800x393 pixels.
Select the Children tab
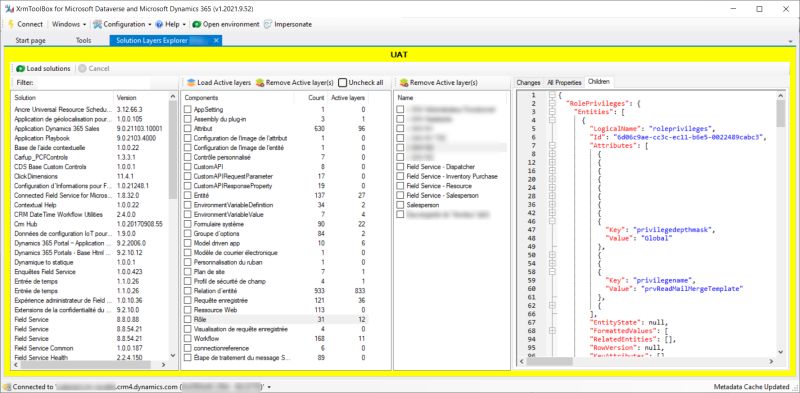[x=599, y=82]
